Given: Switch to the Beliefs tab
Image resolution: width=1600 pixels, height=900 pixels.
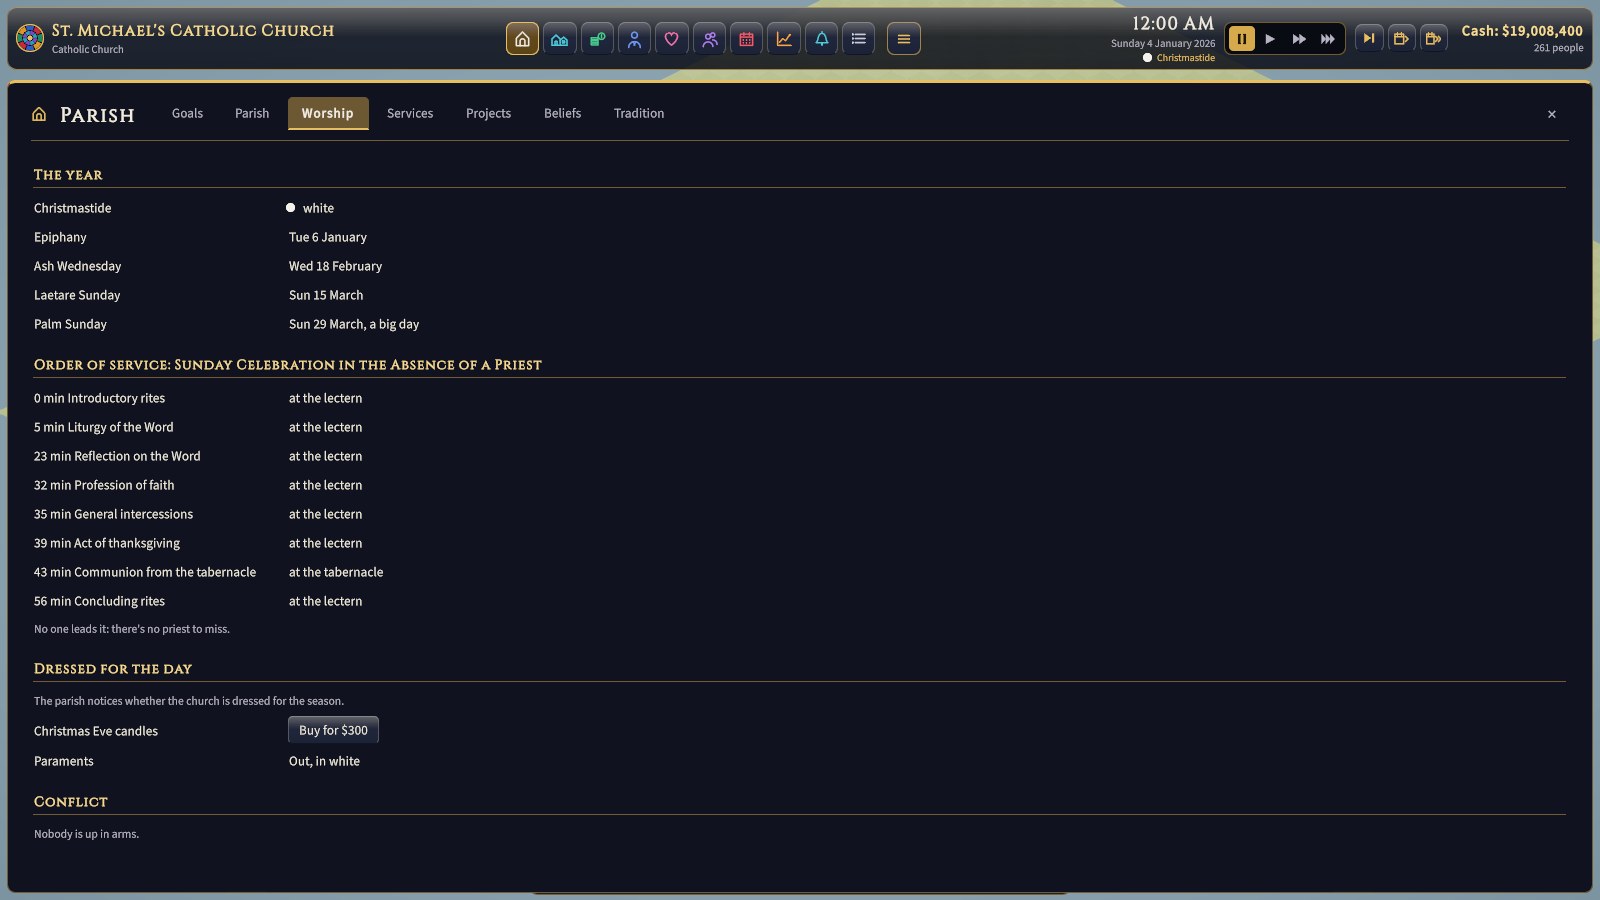Looking at the screenshot, I should [x=562, y=113].
